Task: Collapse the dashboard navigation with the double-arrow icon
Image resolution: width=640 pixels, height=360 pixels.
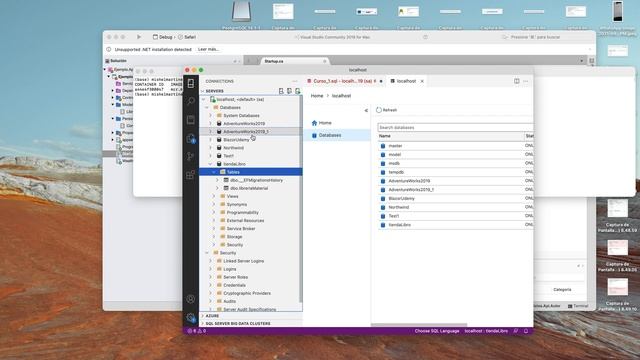Action: point(366,110)
